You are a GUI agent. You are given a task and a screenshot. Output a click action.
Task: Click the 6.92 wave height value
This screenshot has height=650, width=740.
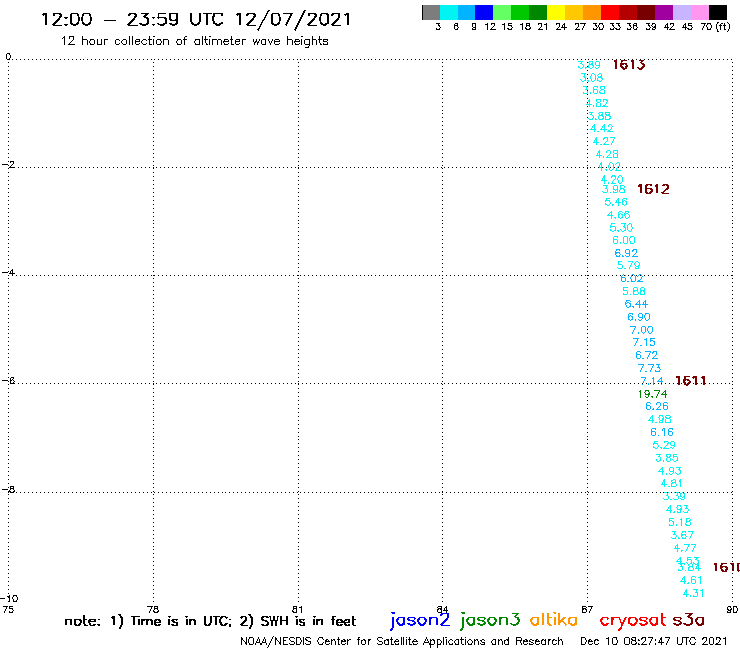coord(626,253)
